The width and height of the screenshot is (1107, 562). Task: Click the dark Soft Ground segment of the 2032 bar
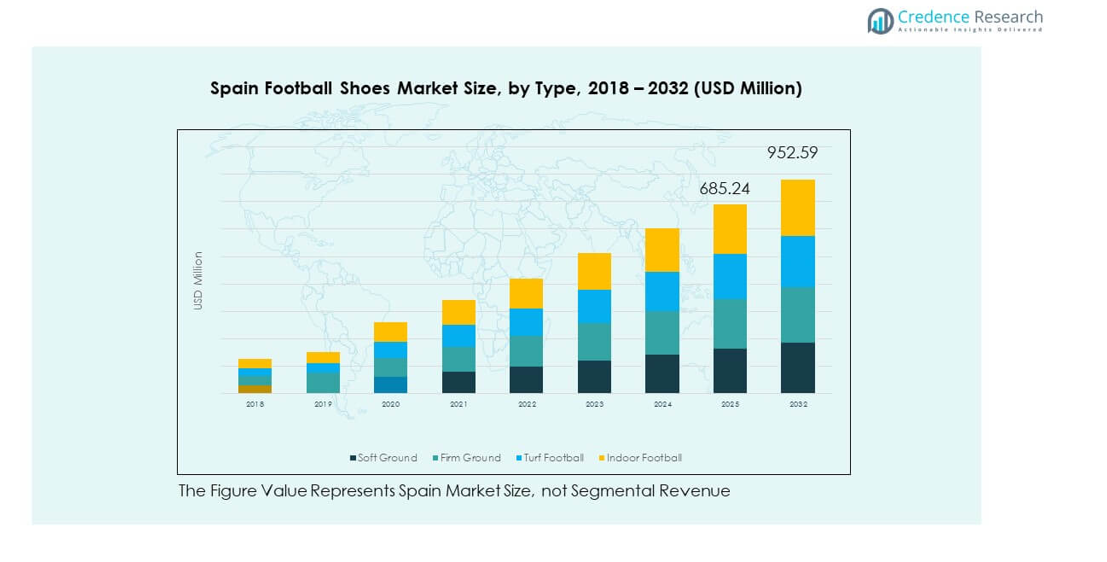pos(797,367)
